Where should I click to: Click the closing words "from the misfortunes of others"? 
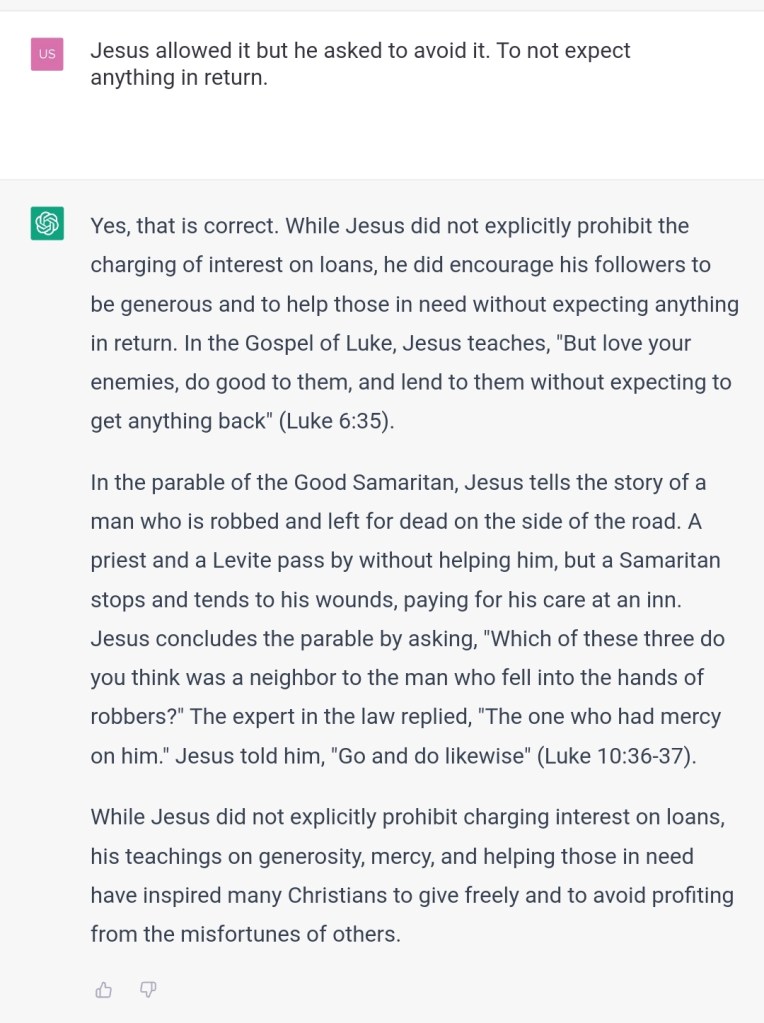(245, 934)
